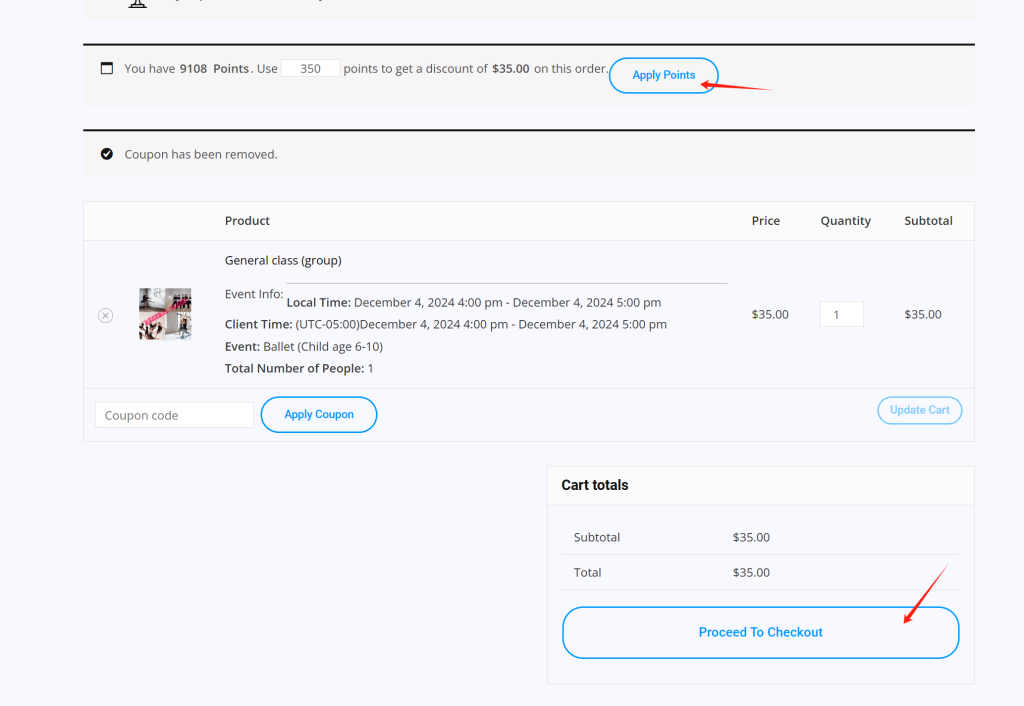Proceed To Checkout from cart totals
Viewport: 1024px width, 706px height.
(760, 632)
